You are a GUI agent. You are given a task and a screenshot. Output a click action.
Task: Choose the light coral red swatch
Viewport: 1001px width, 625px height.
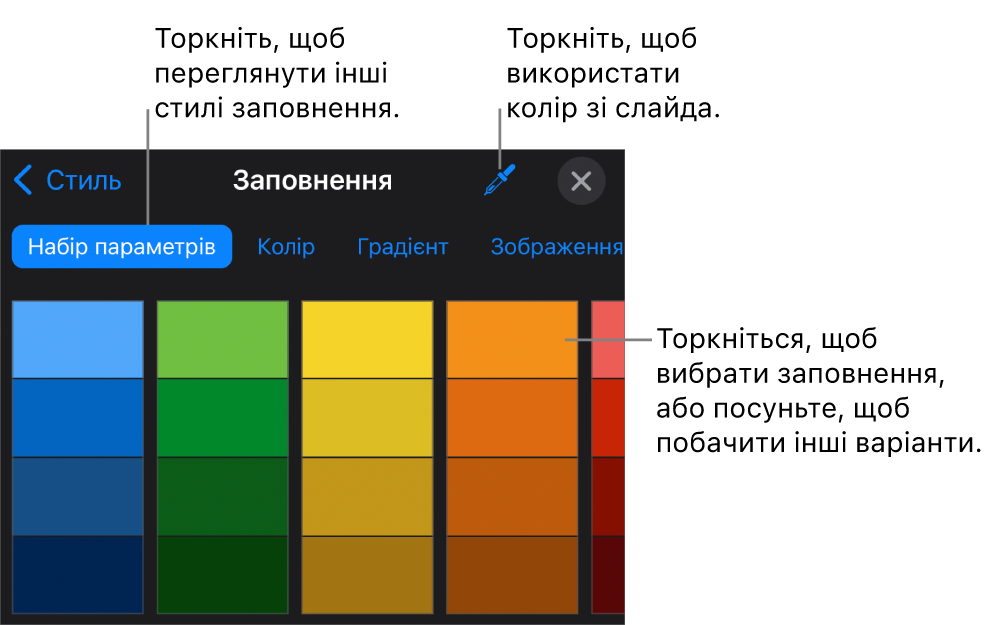coord(608,340)
